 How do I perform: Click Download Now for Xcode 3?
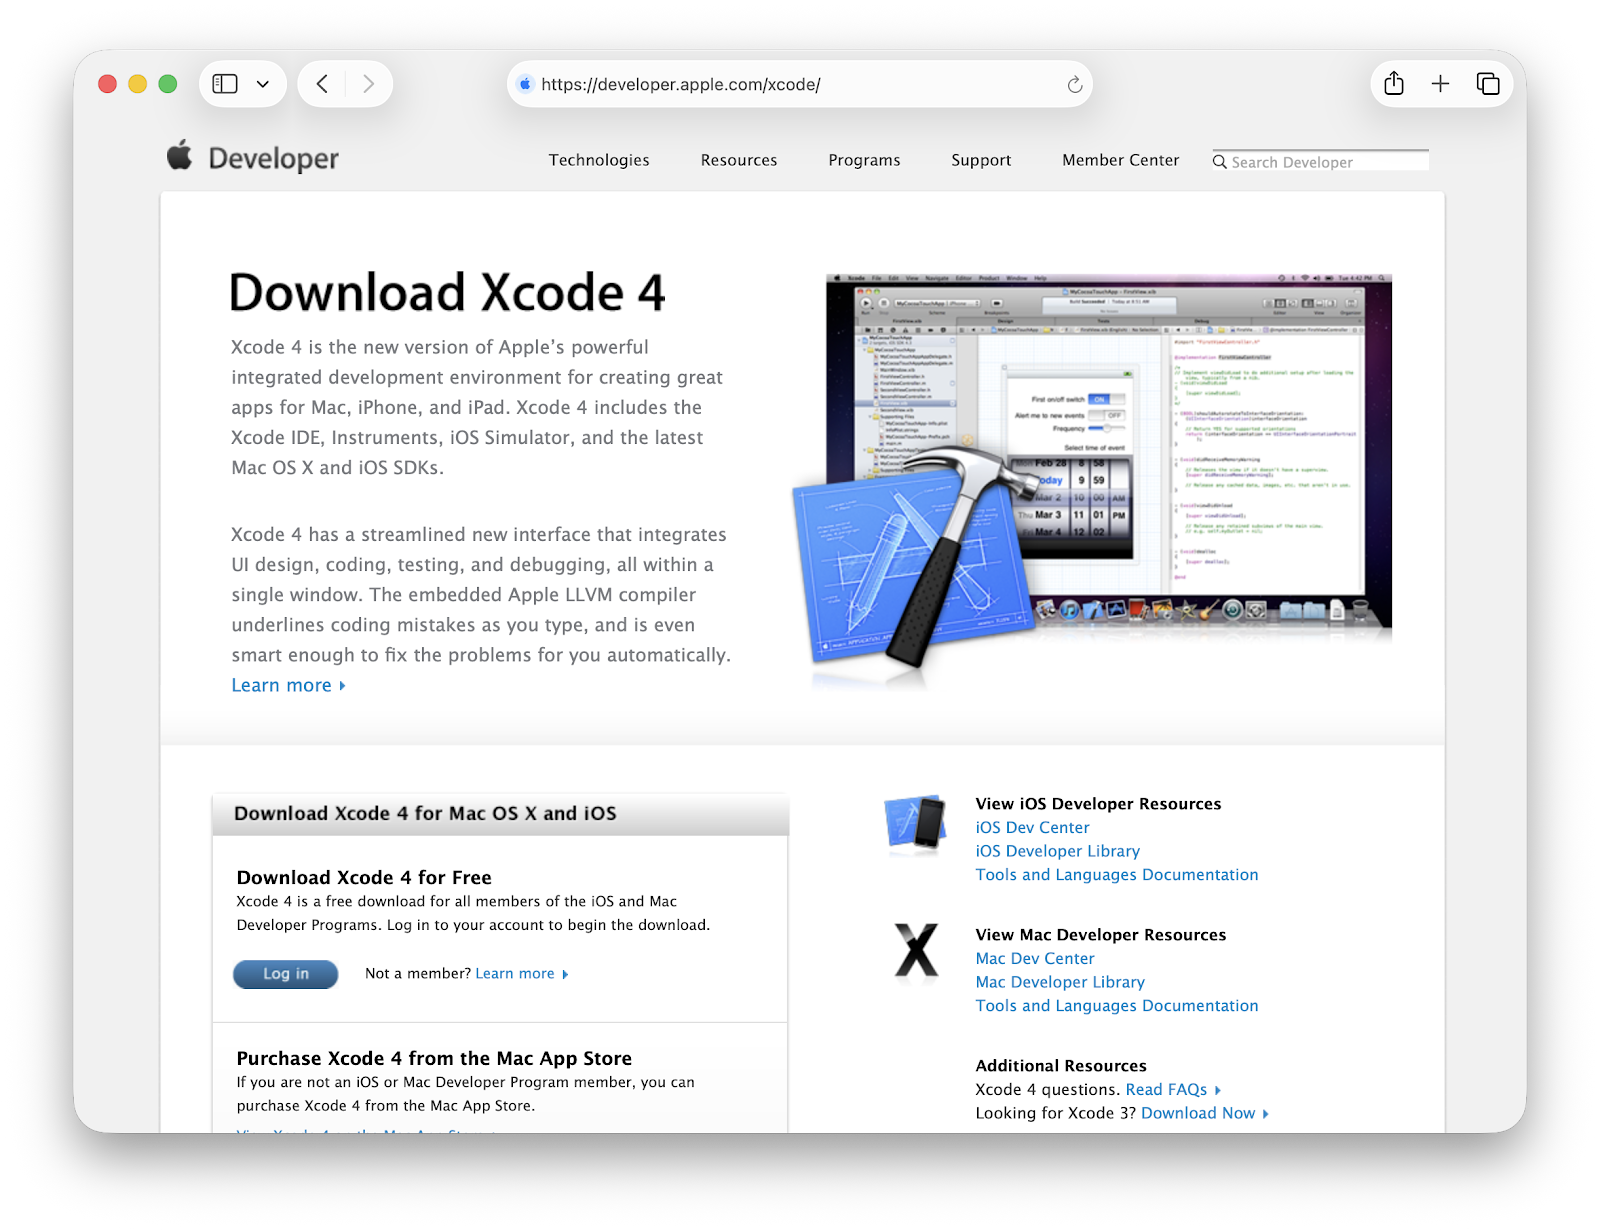pyautogui.click(x=1204, y=1113)
